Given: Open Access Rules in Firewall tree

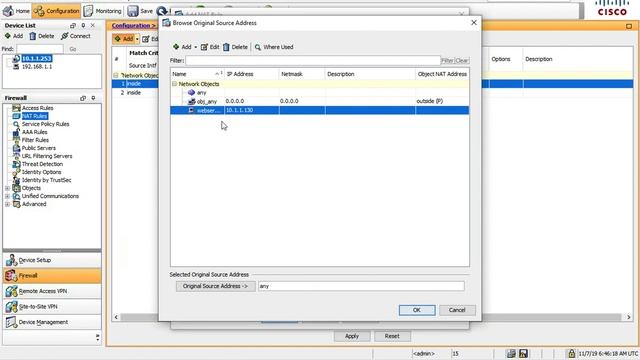Looking at the screenshot, I should (37, 108).
